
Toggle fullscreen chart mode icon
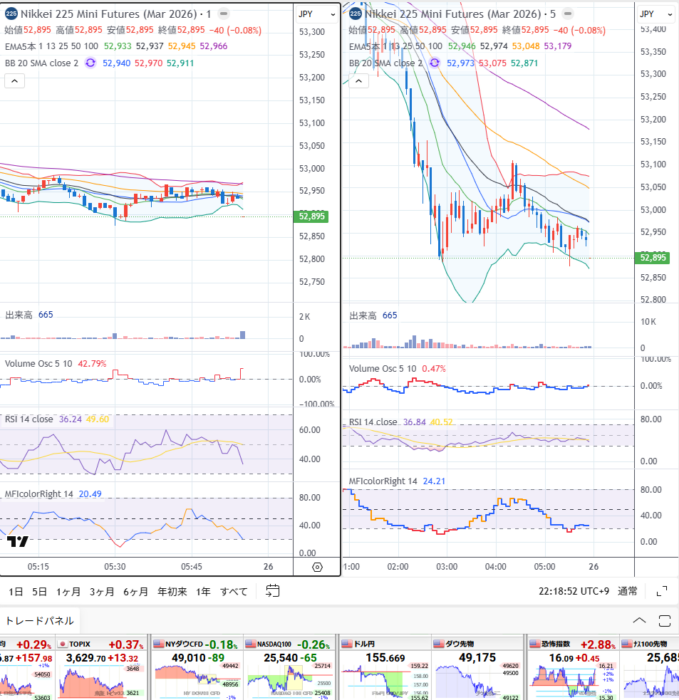pos(660,591)
